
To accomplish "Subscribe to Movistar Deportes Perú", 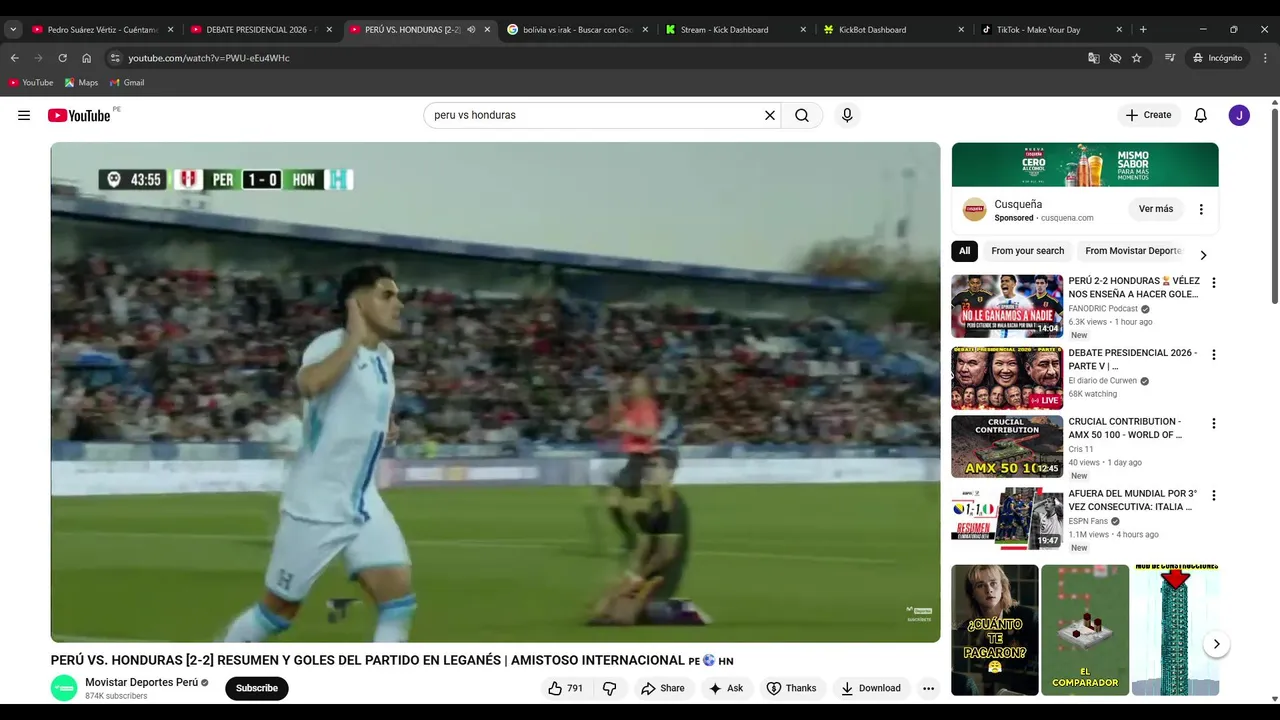I will (x=257, y=688).
